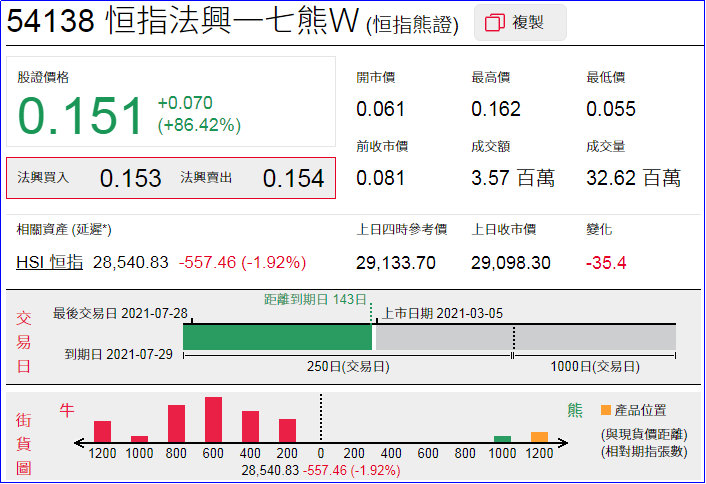Screen dimensions: 706x484
Task: Click the 前收市價 value 0.081
Action: coord(380,178)
